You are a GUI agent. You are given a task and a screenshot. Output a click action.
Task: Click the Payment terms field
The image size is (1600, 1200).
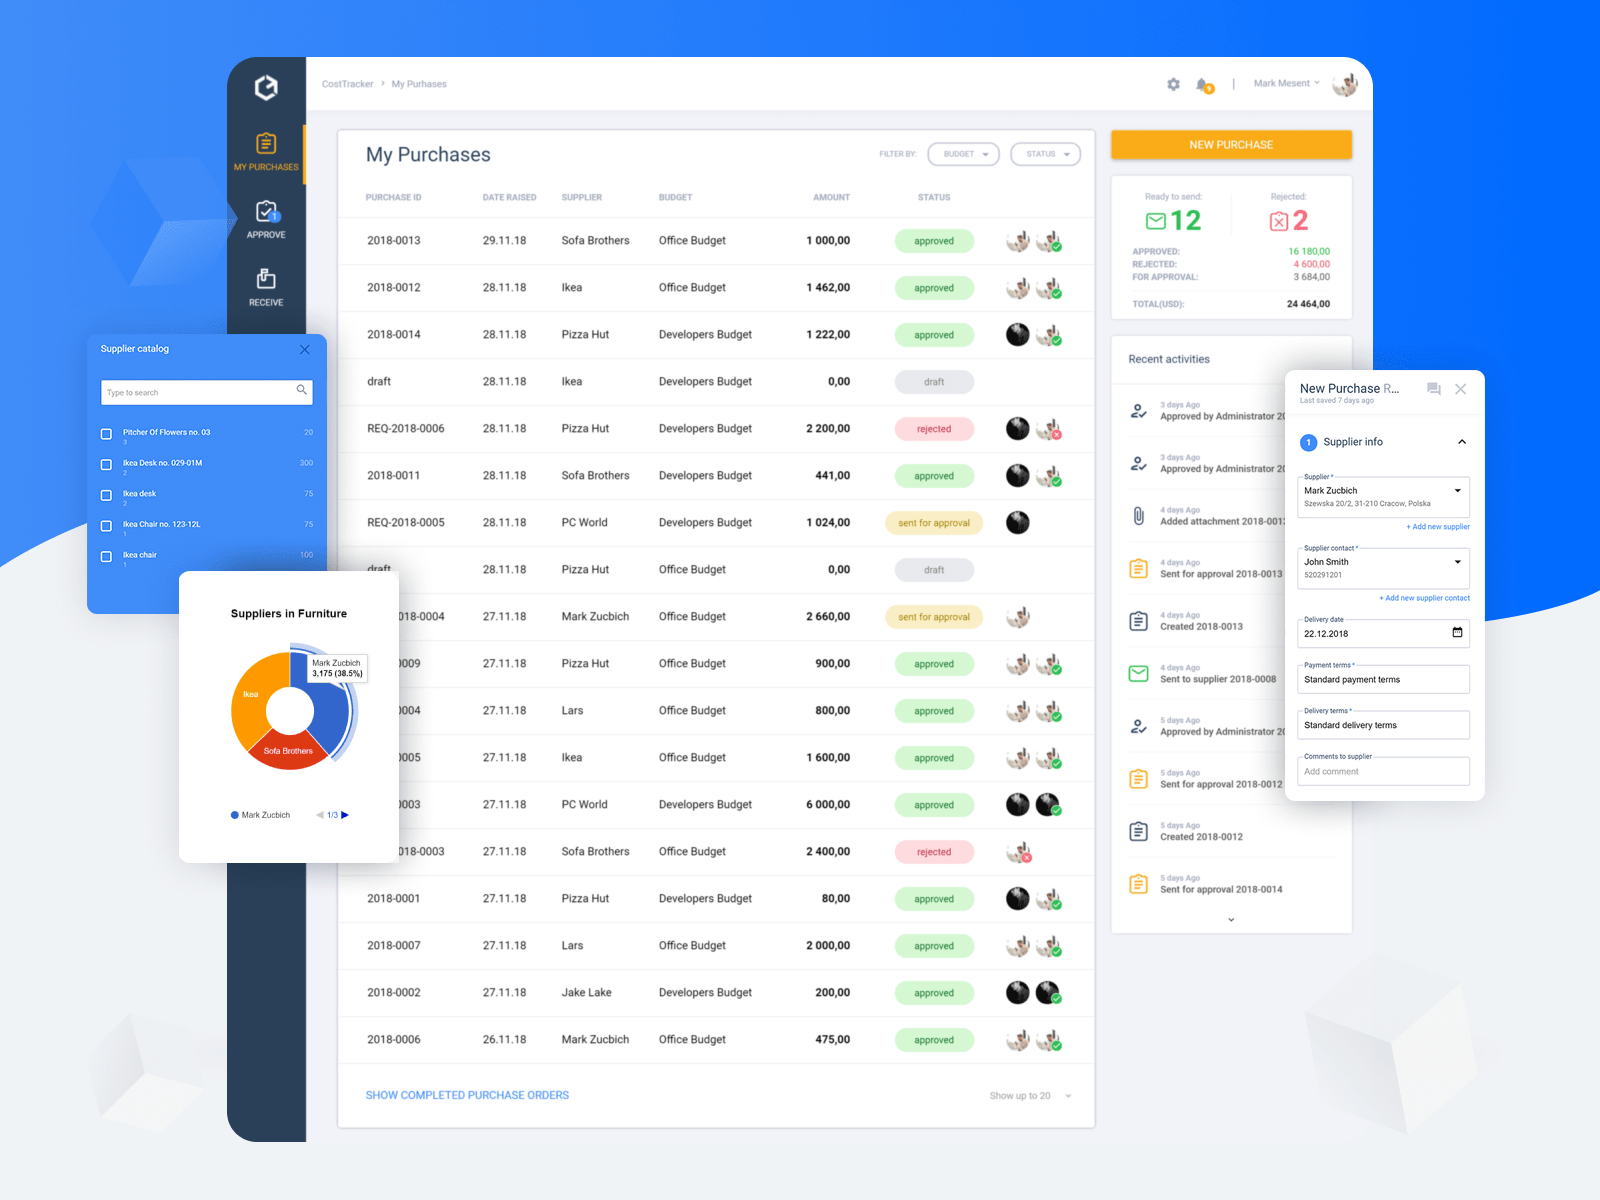pos(1383,679)
